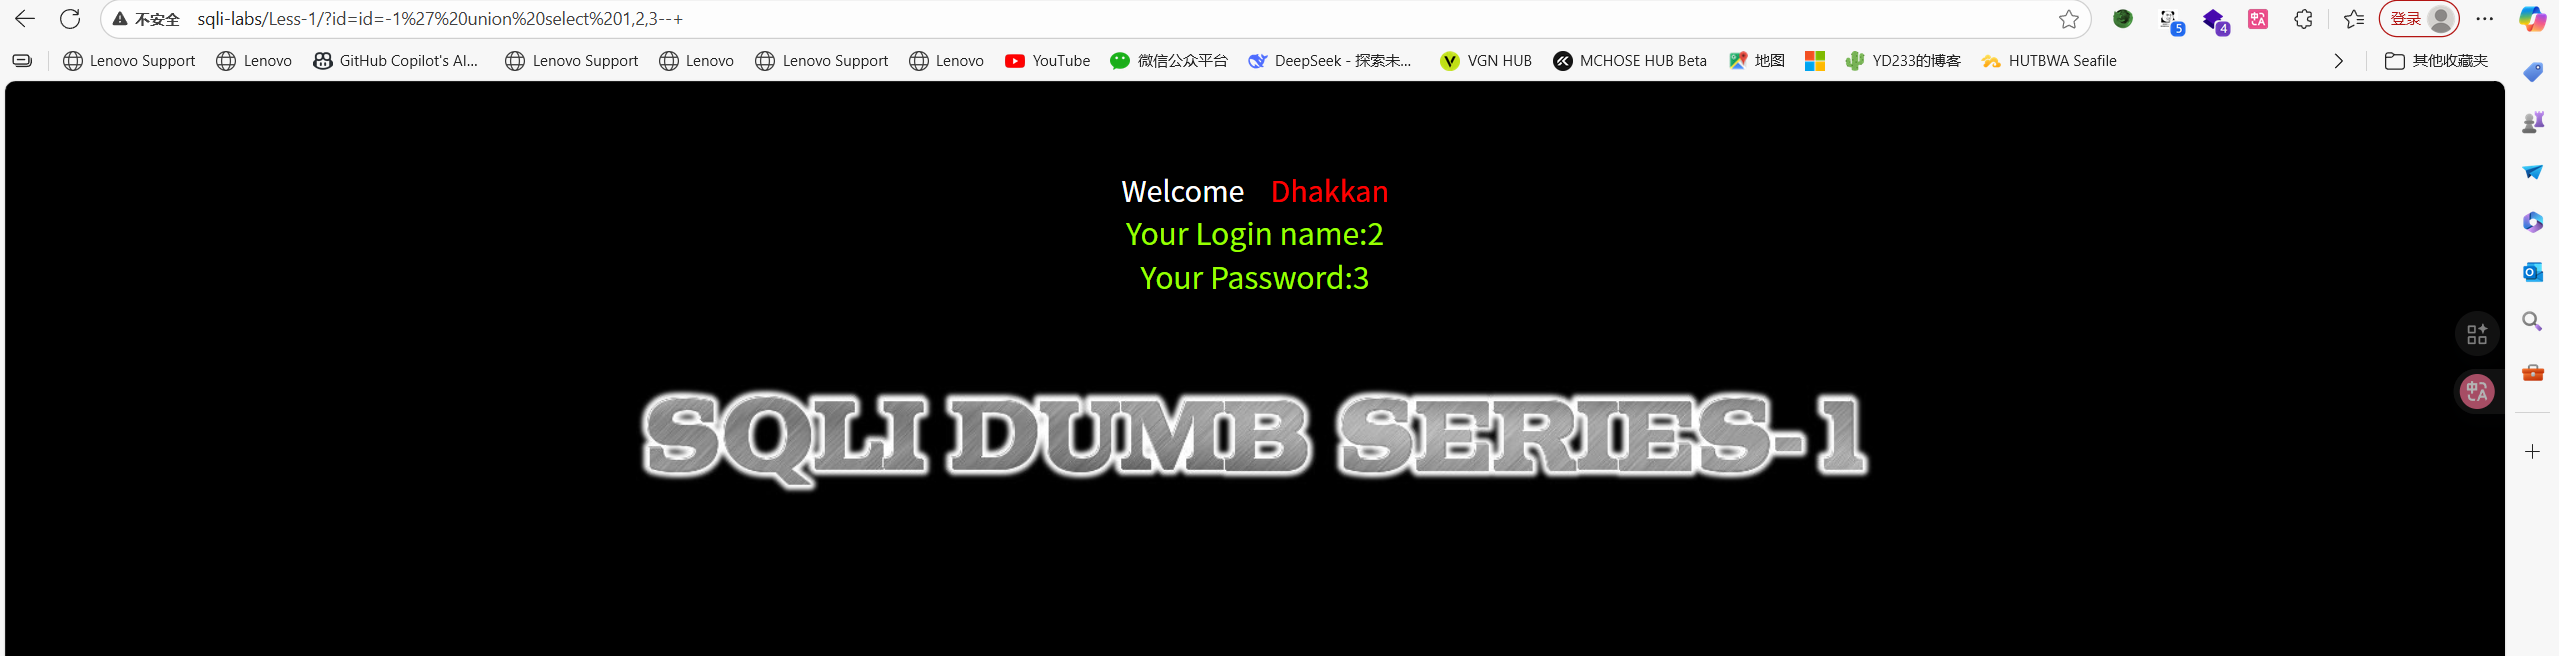Open the favorites list icon
The height and width of the screenshot is (656, 2559).
[x=2354, y=19]
